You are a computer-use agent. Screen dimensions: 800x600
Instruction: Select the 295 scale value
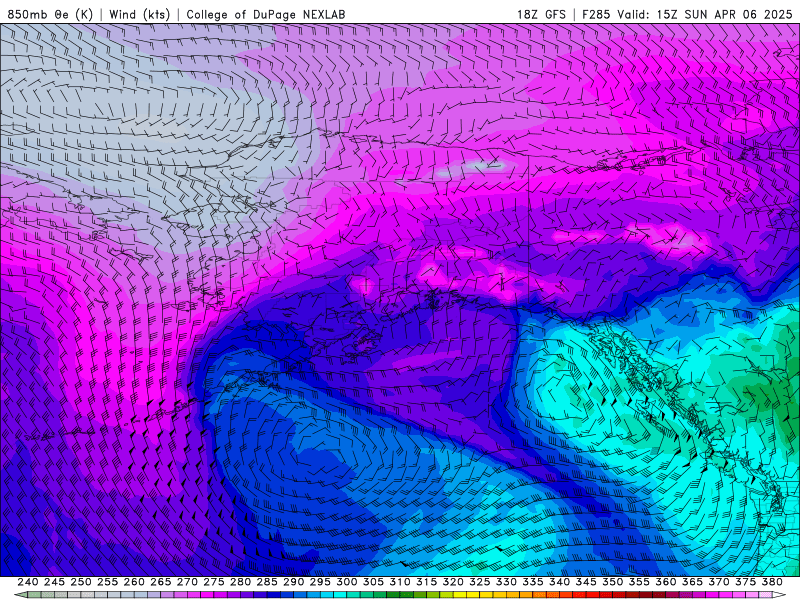320,582
